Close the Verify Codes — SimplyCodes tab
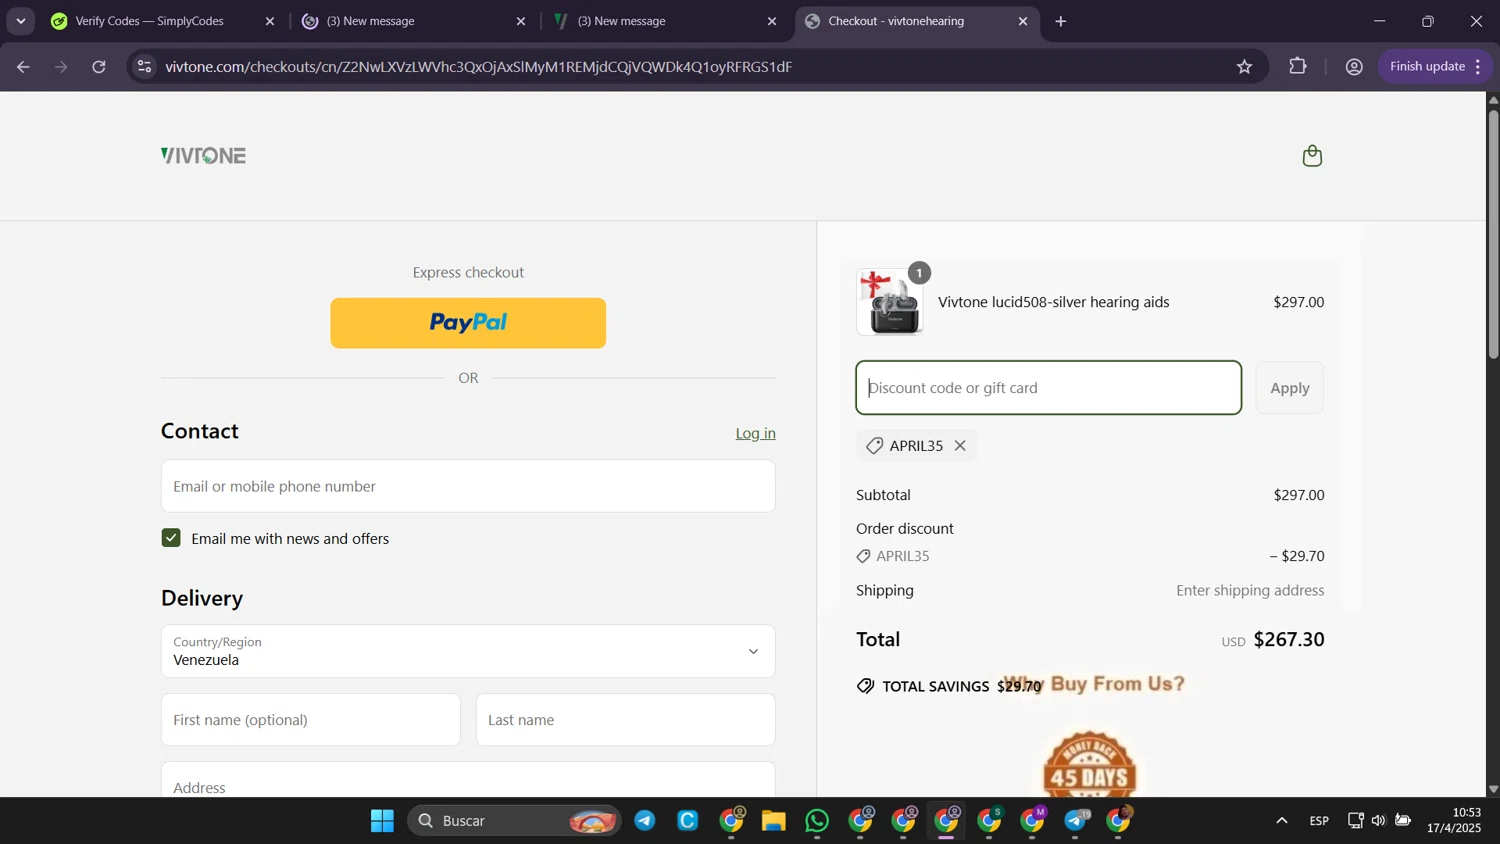Viewport: 1500px width, 844px height. click(x=270, y=21)
